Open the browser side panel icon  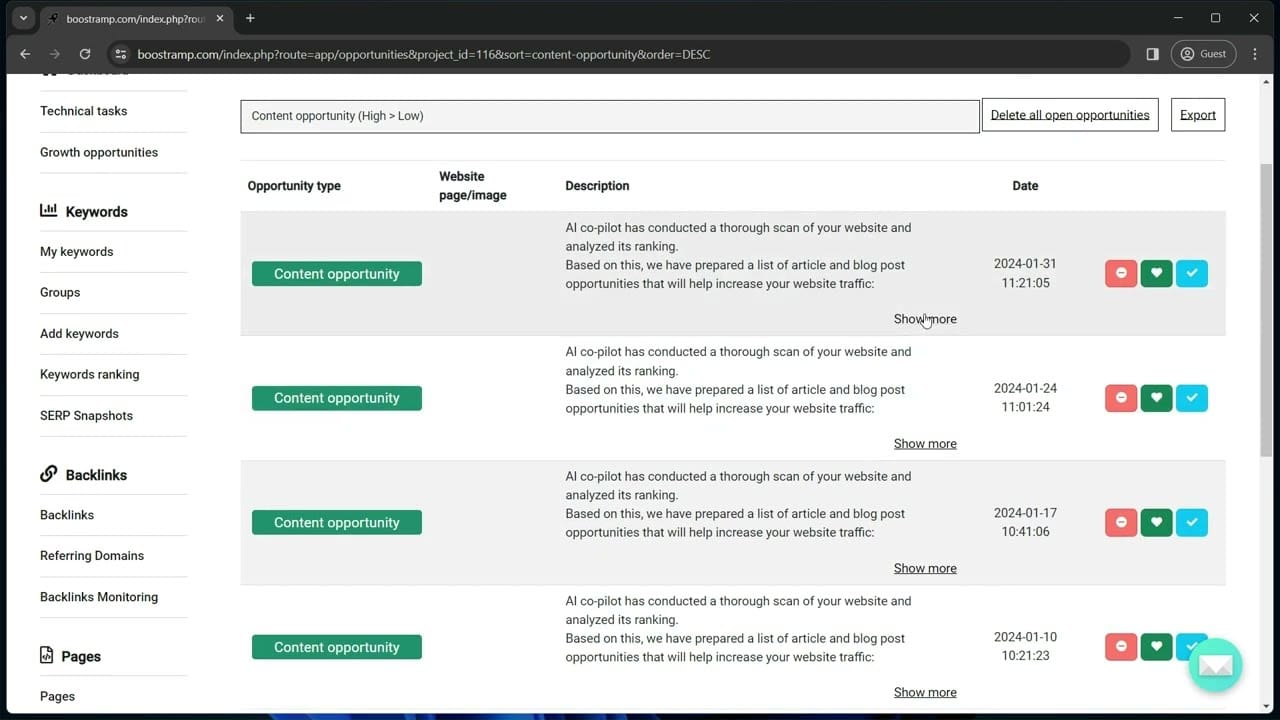point(1152,54)
